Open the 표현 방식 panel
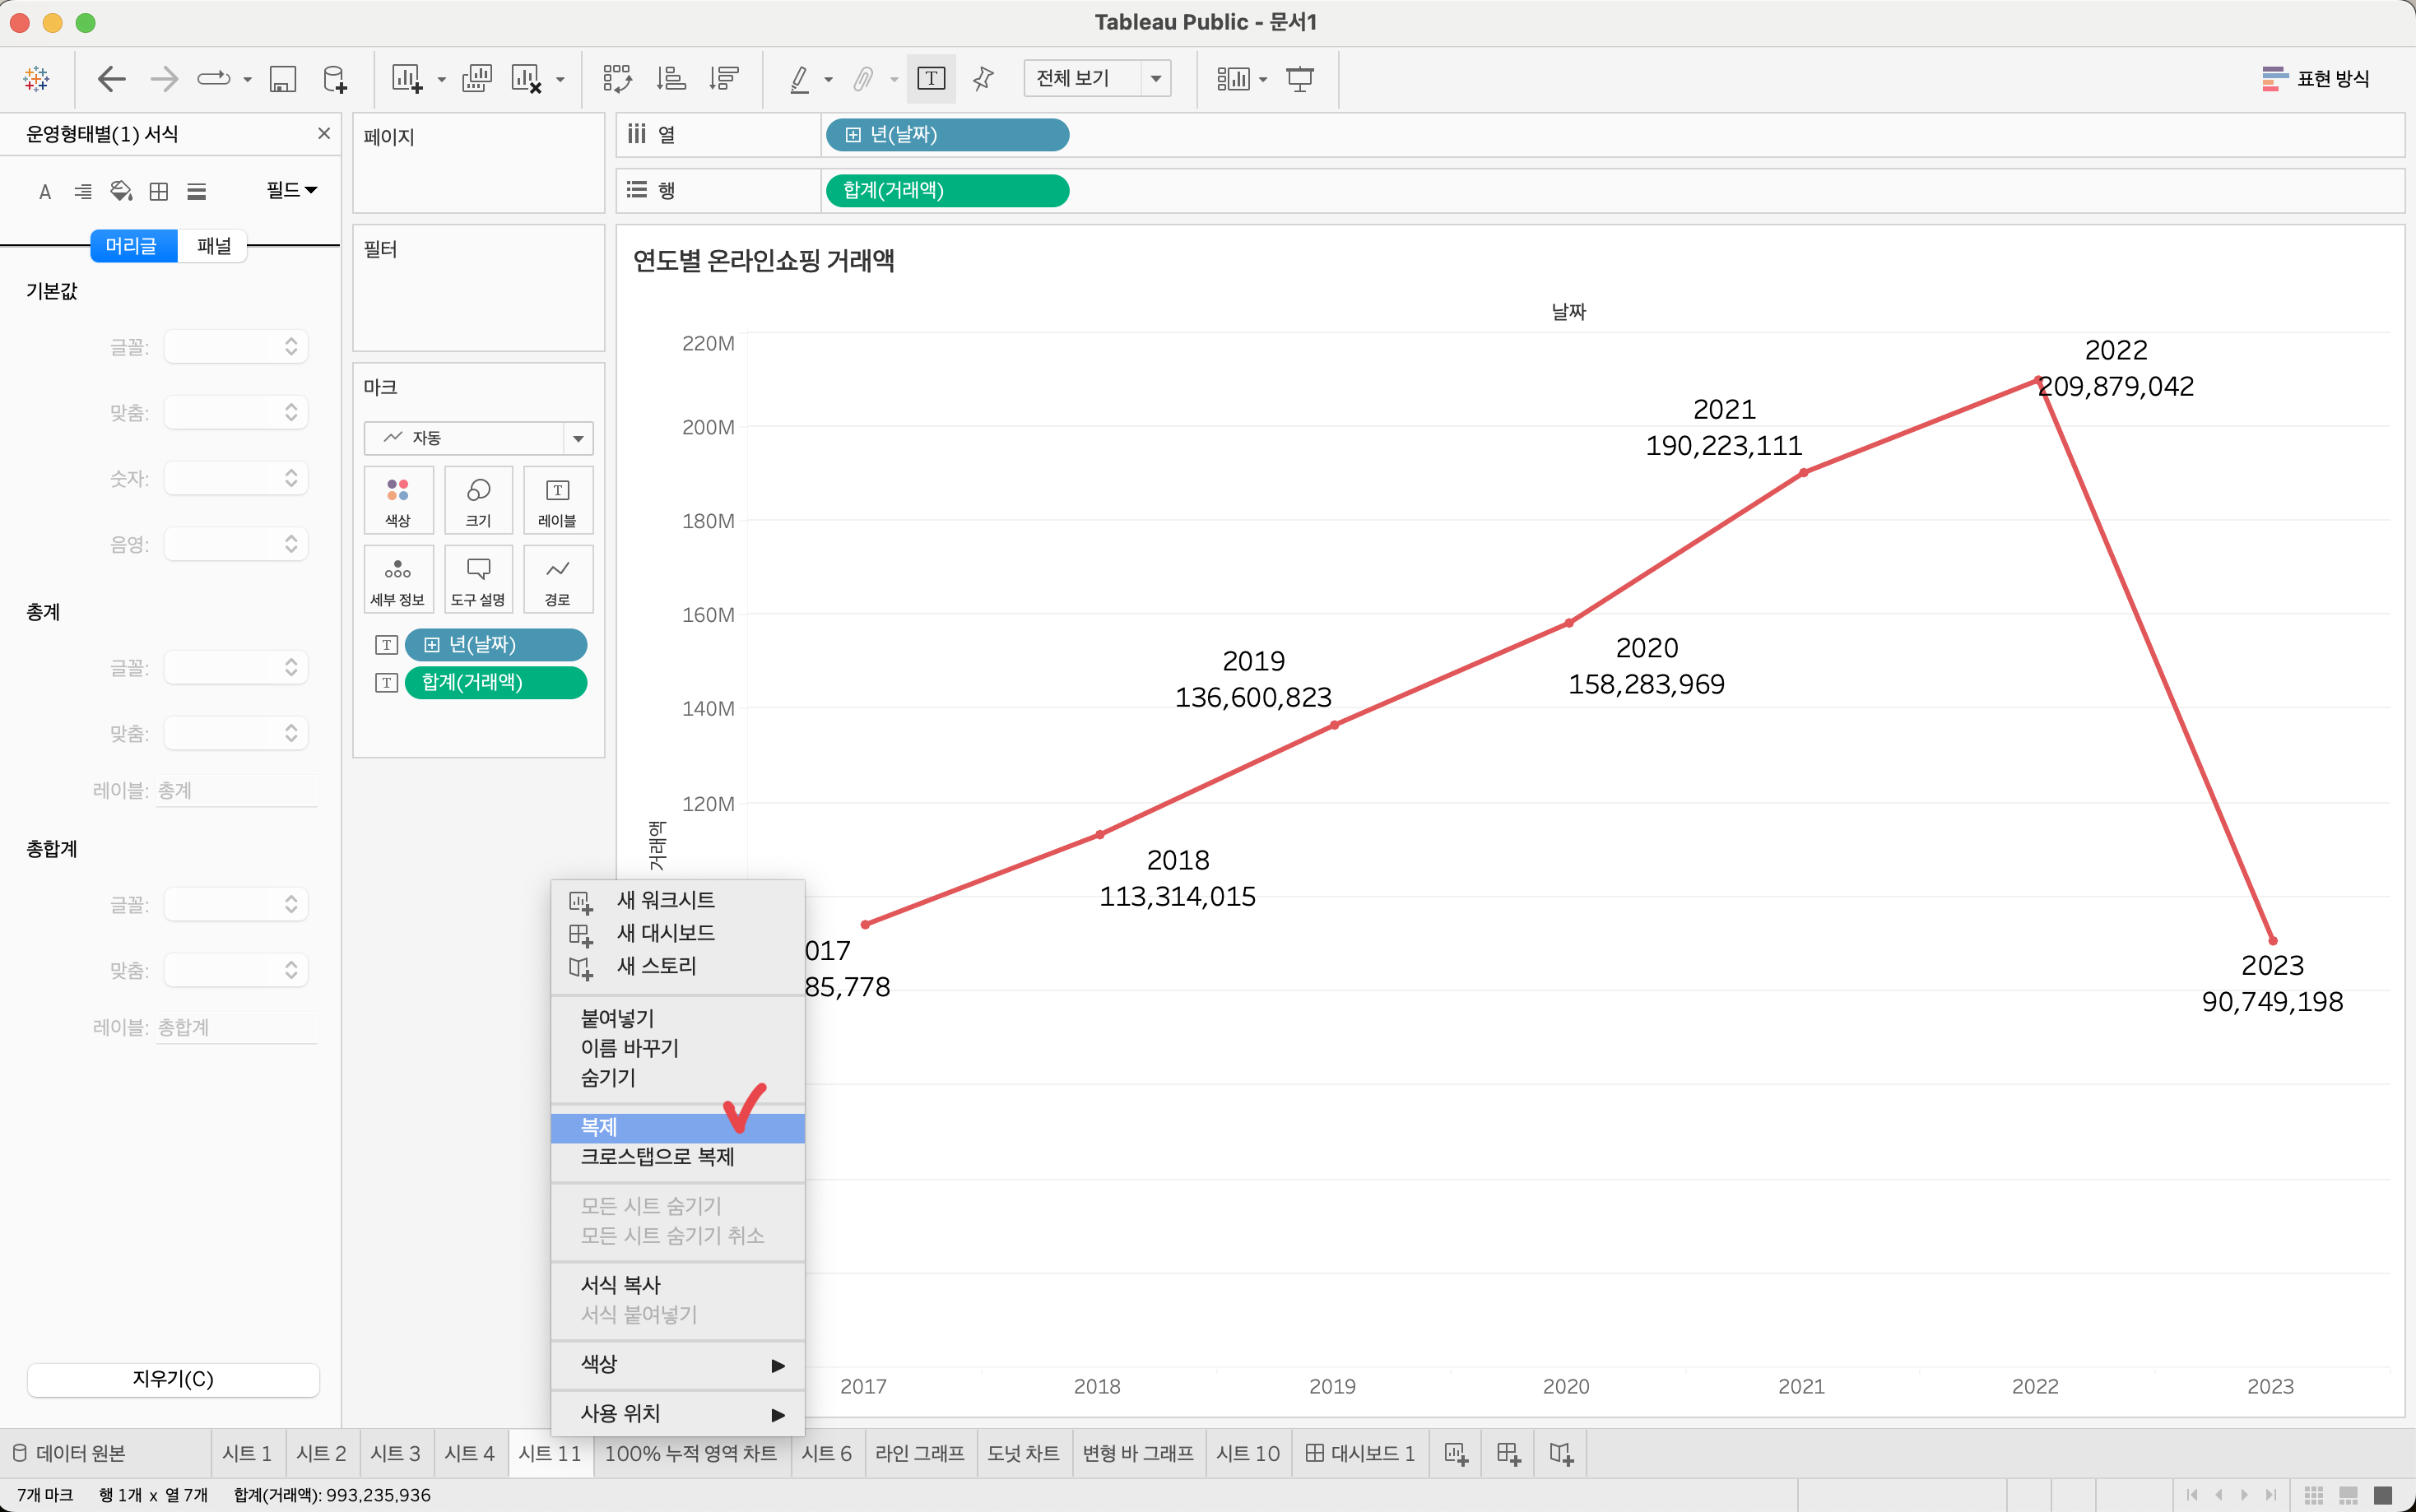Viewport: 2416px width, 1512px height. pyautogui.click(x=2315, y=78)
